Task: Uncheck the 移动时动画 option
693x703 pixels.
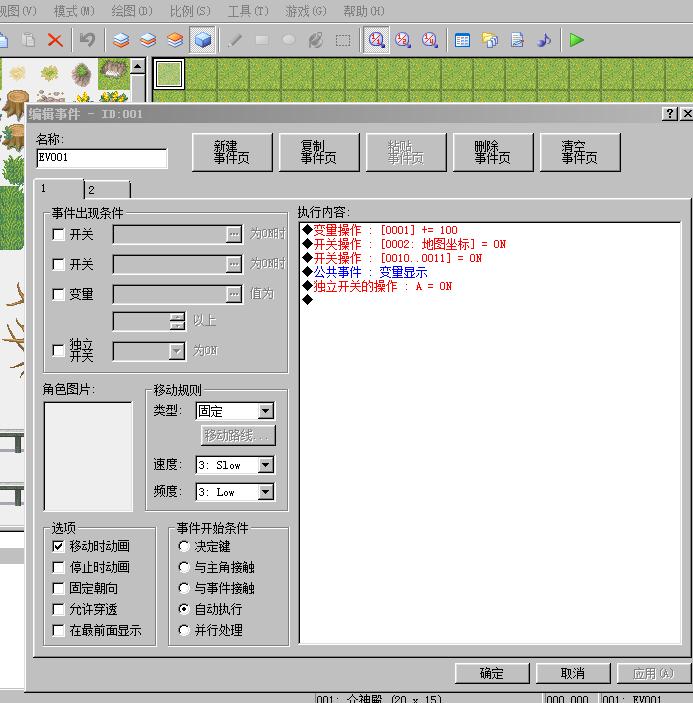Action: pyautogui.click(x=58, y=546)
